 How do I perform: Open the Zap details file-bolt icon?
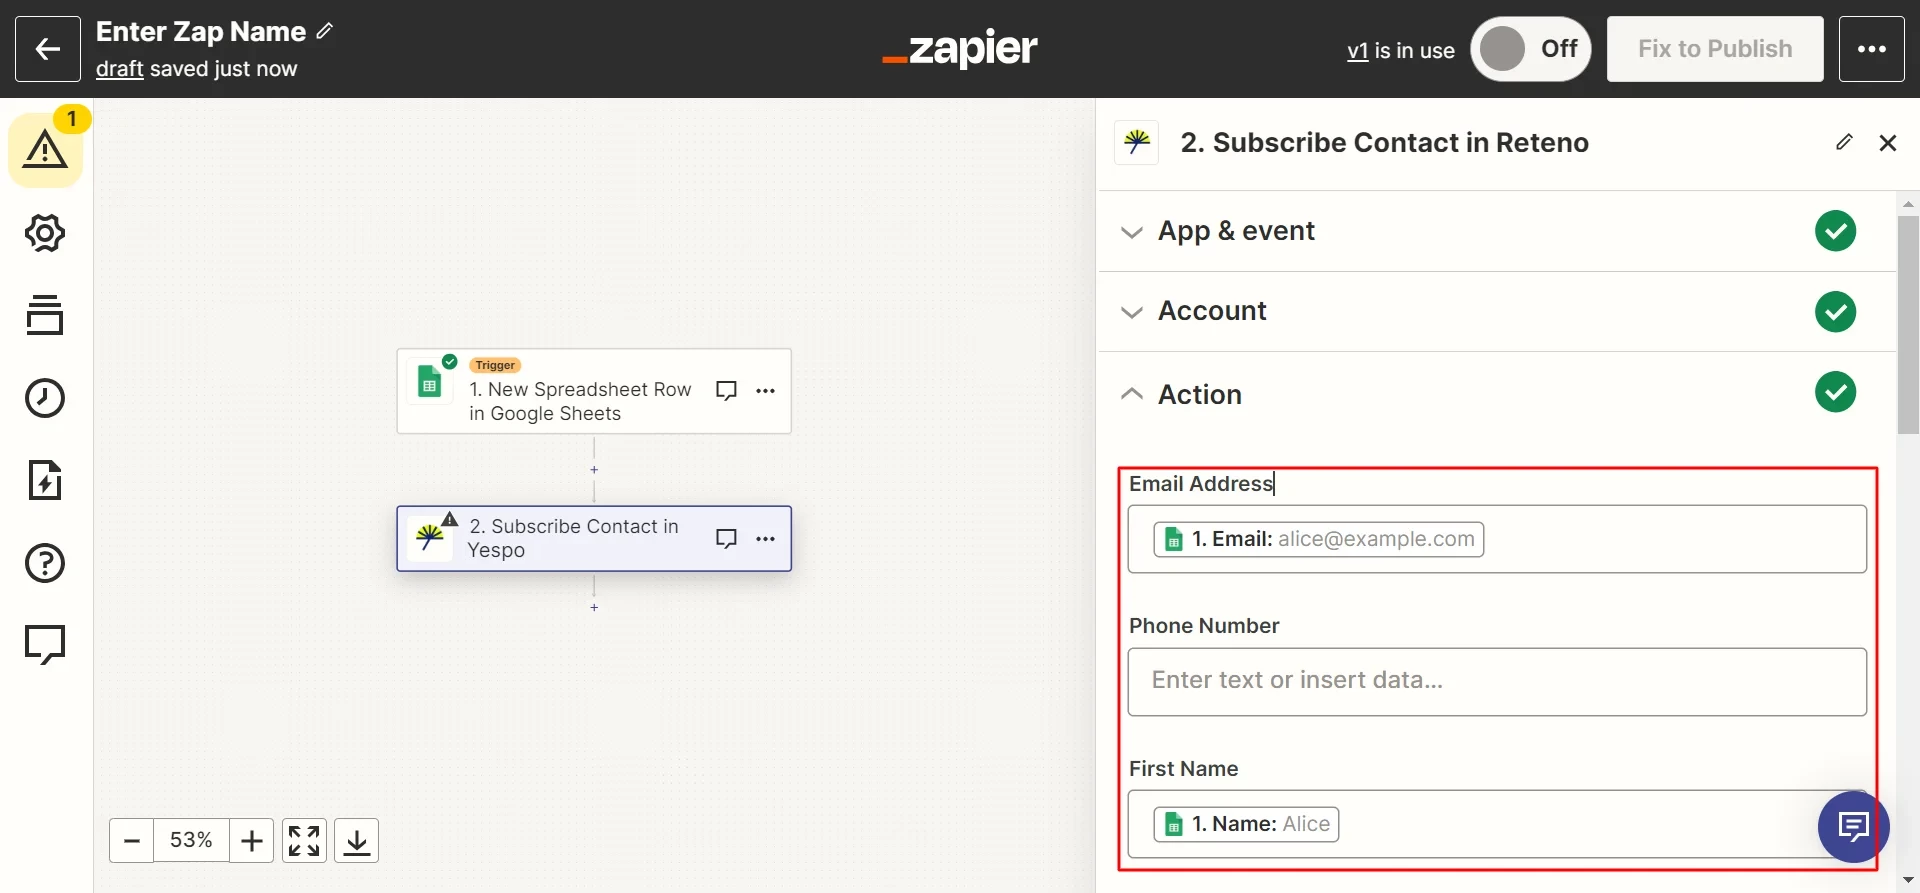(45, 480)
